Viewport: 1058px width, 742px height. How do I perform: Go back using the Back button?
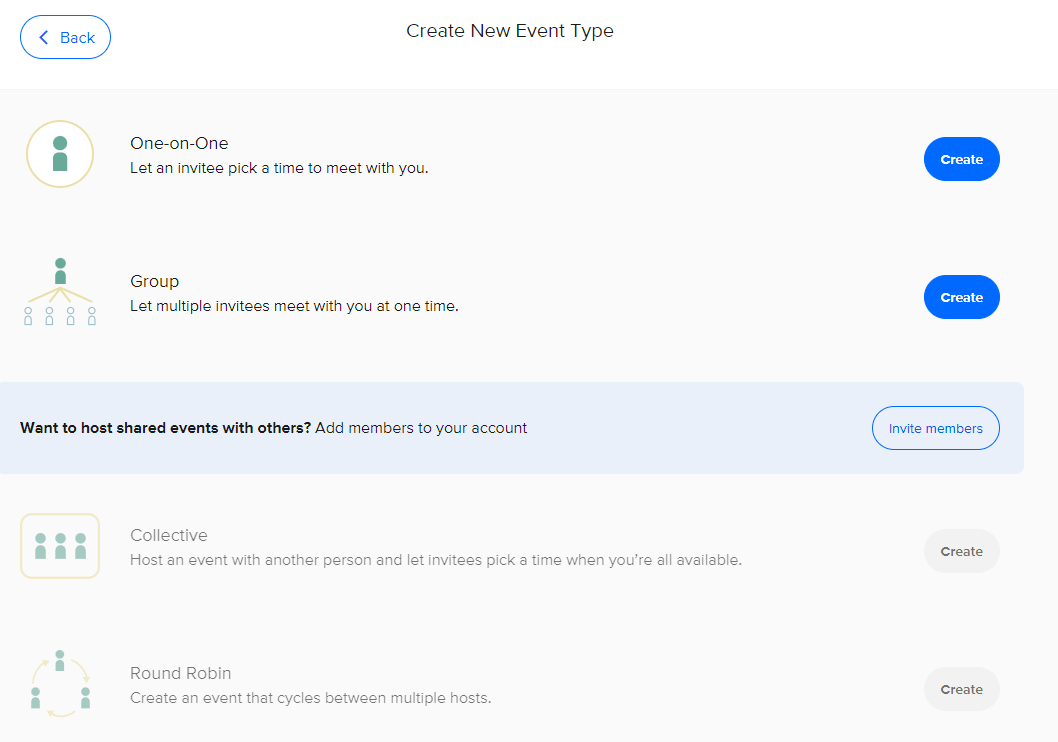[65, 37]
